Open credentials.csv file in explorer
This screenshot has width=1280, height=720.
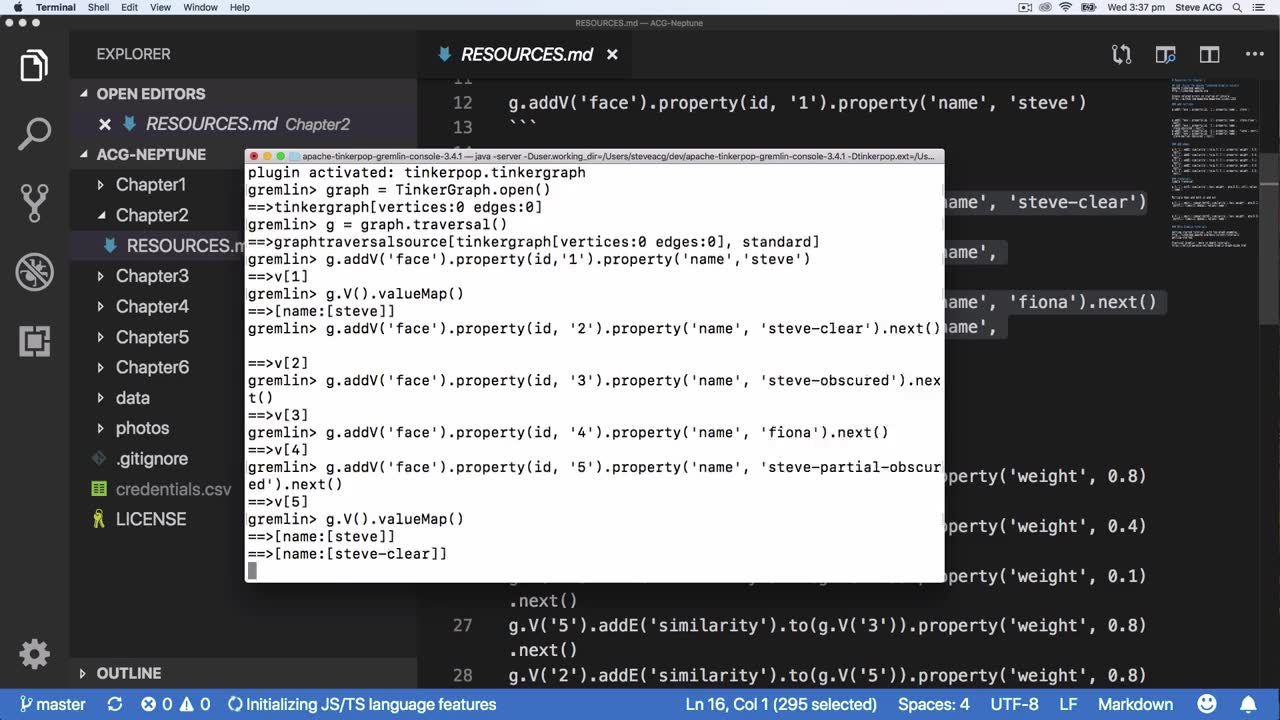tap(173, 489)
